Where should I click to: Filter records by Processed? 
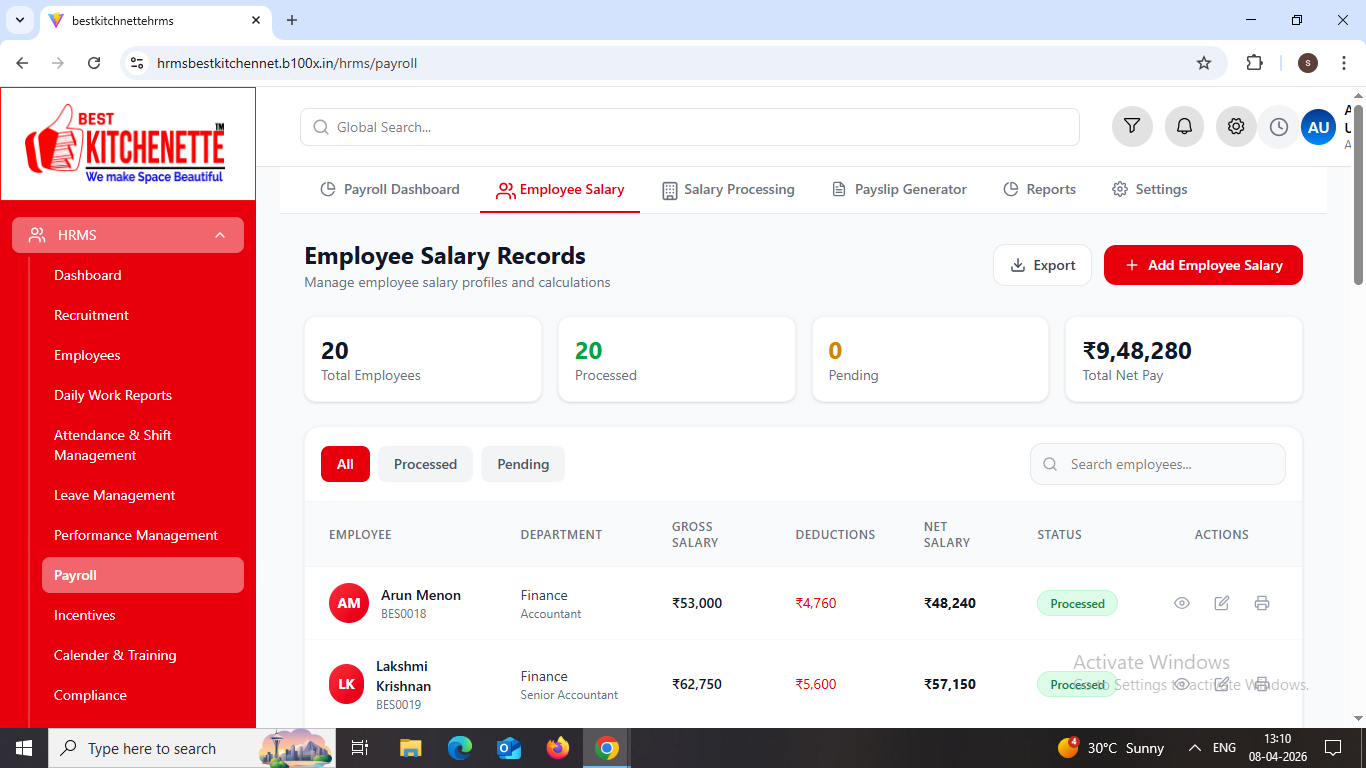pos(425,464)
